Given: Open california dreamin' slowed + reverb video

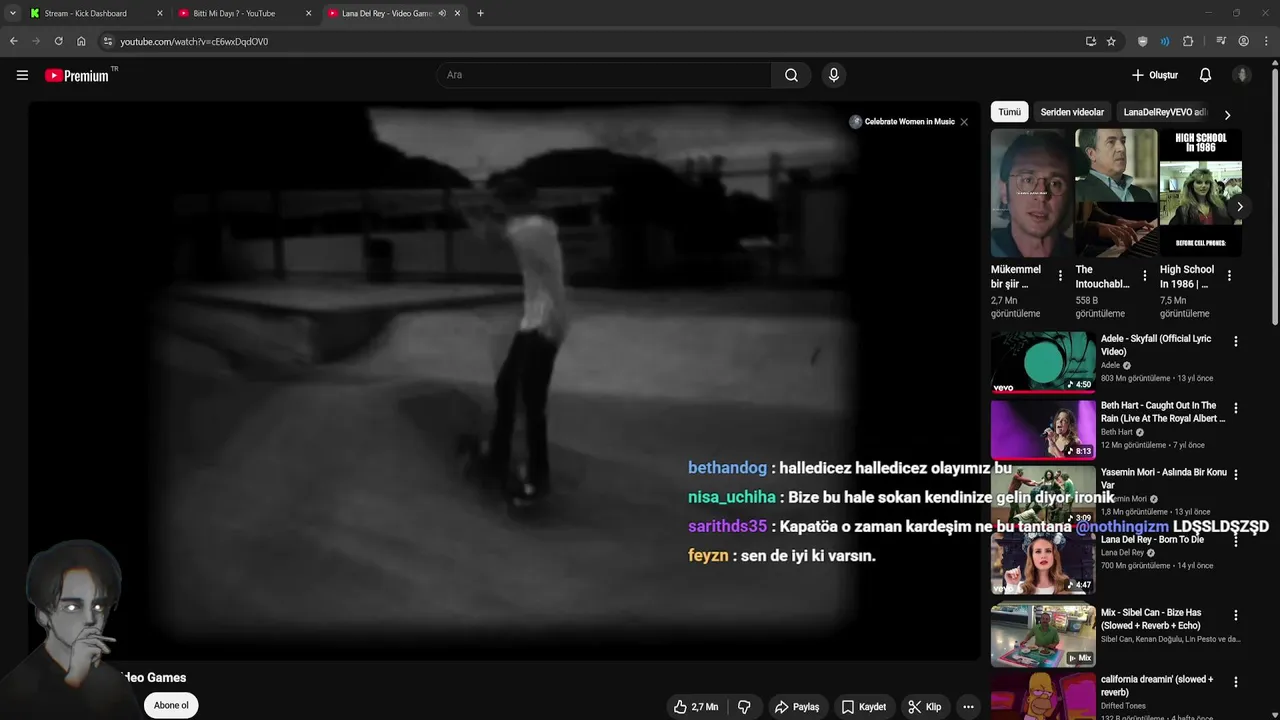Looking at the screenshot, I should pyautogui.click(x=1043, y=696).
